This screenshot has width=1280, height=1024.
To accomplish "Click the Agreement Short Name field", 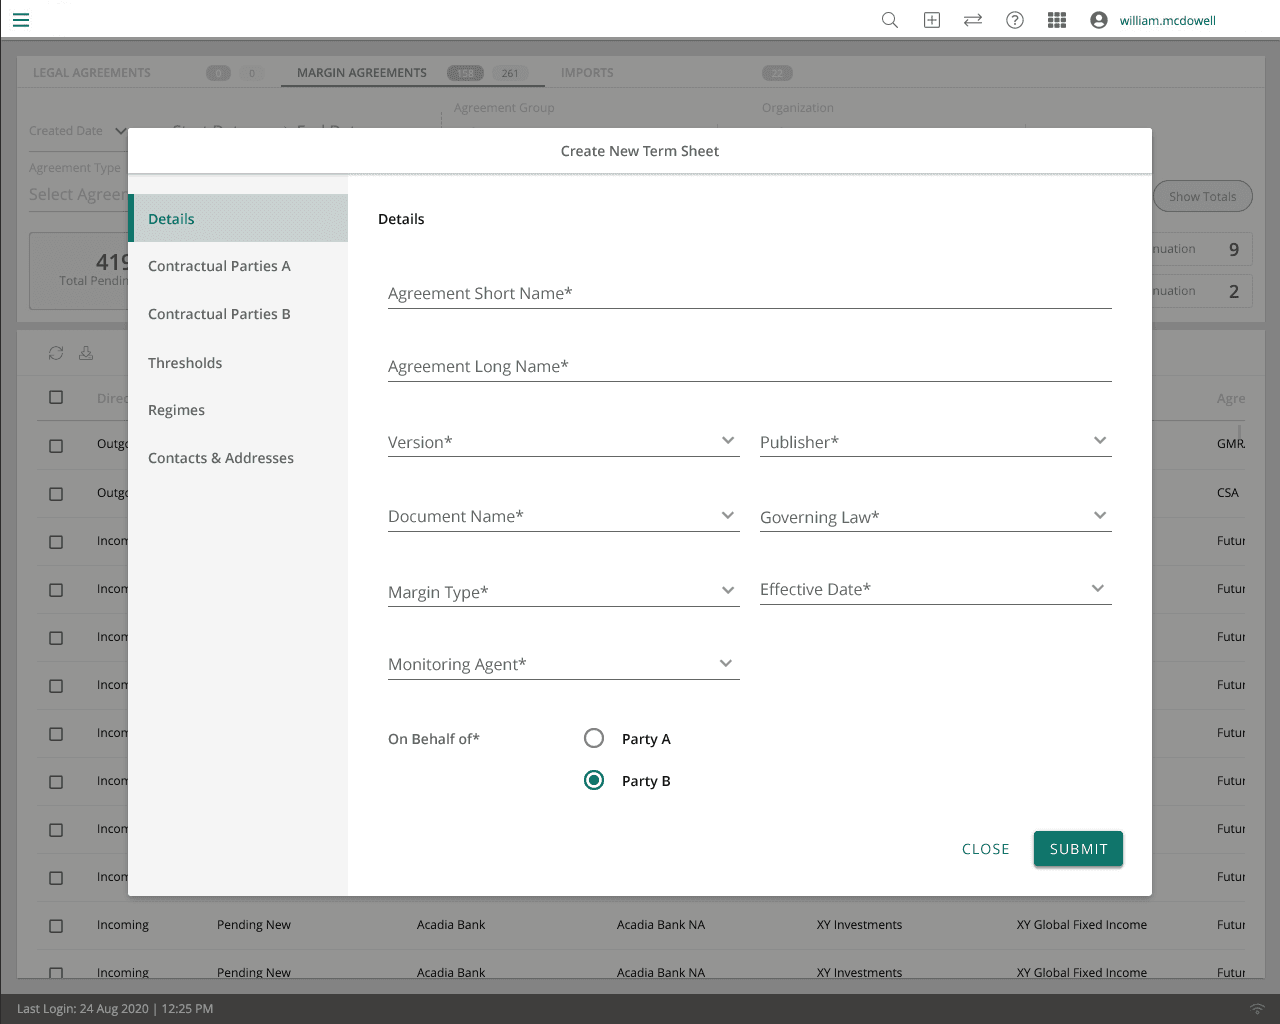I will (x=749, y=293).
